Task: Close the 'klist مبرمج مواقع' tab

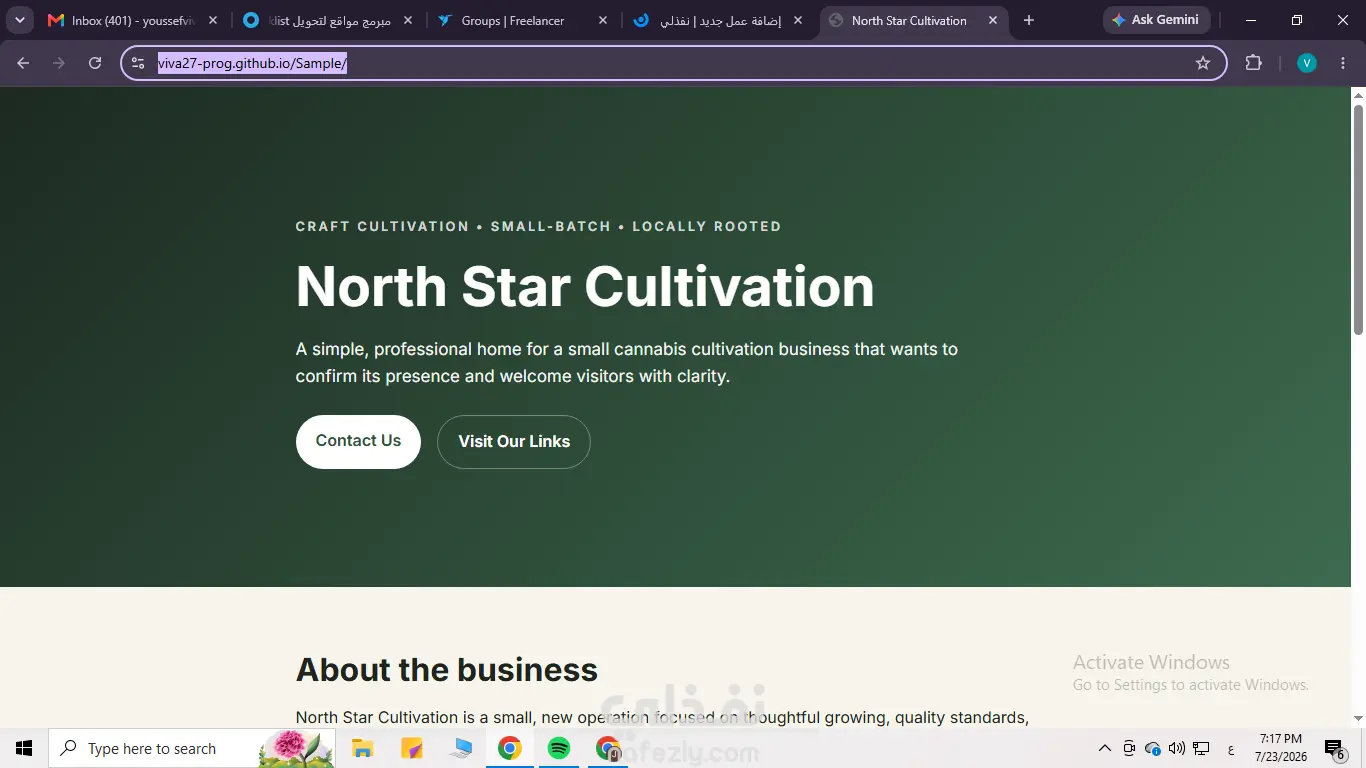Action: click(x=407, y=20)
